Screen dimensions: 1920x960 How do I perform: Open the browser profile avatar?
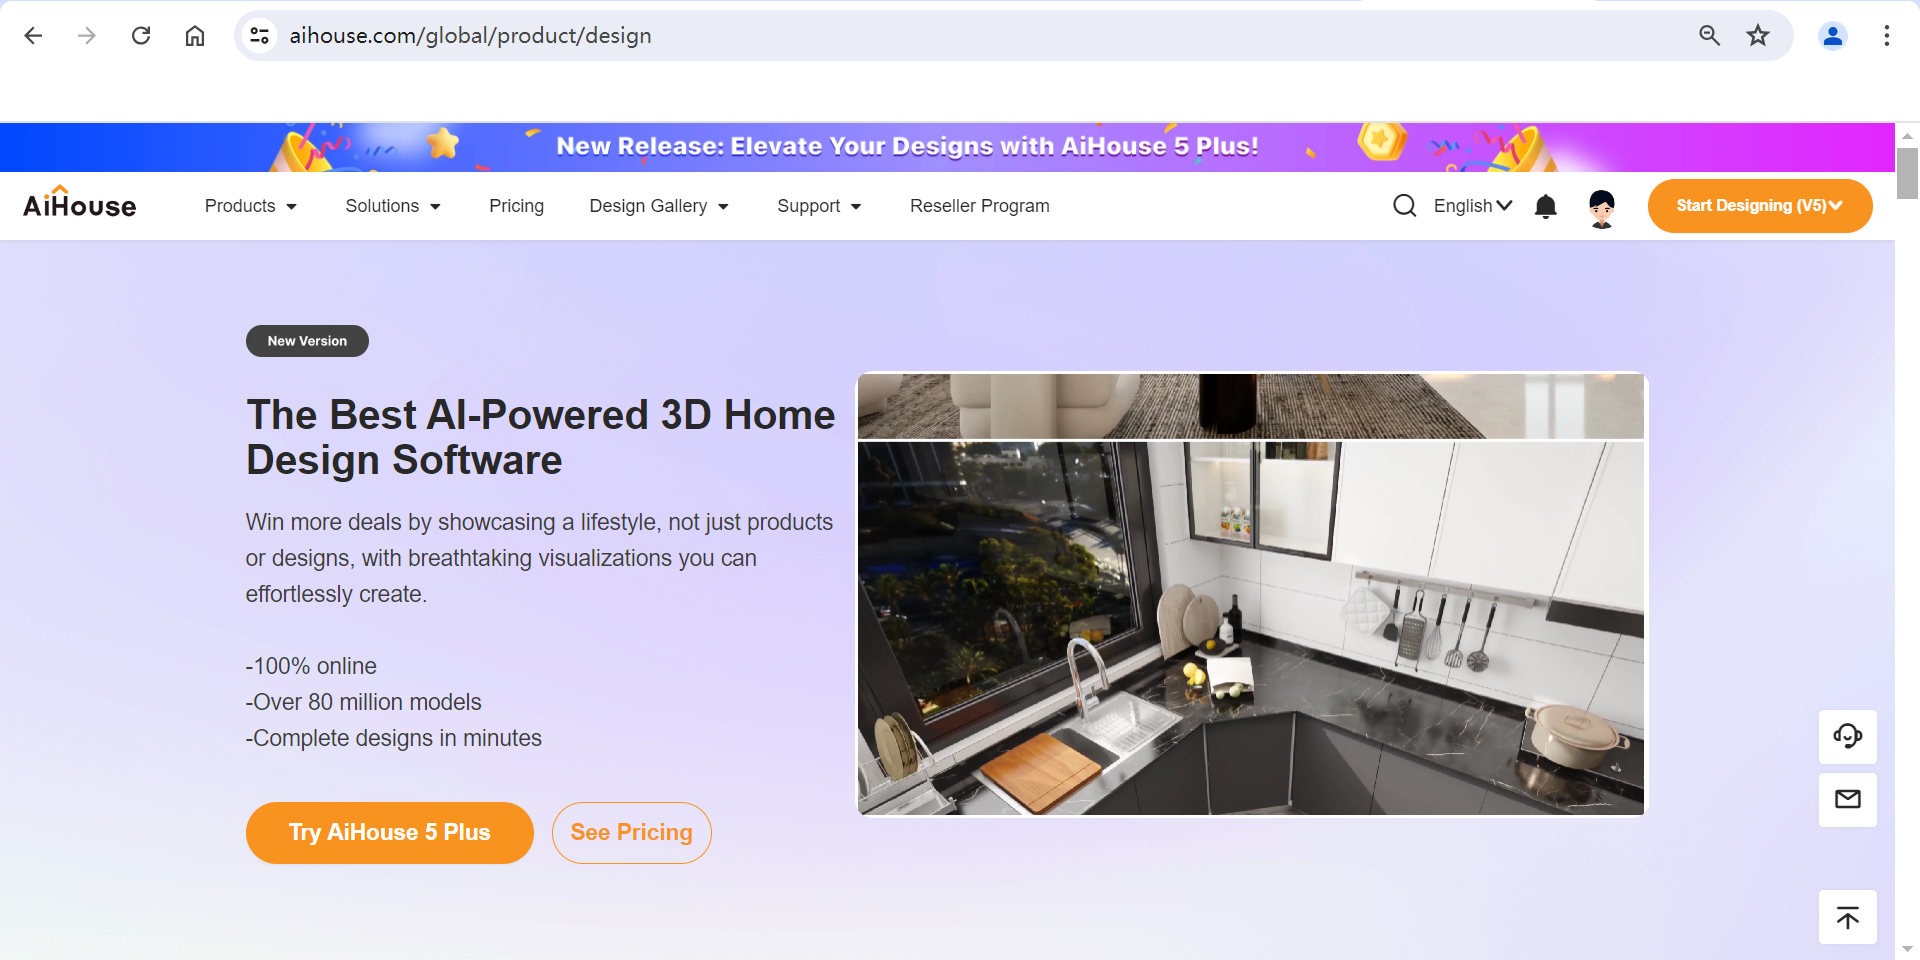pyautogui.click(x=1832, y=36)
